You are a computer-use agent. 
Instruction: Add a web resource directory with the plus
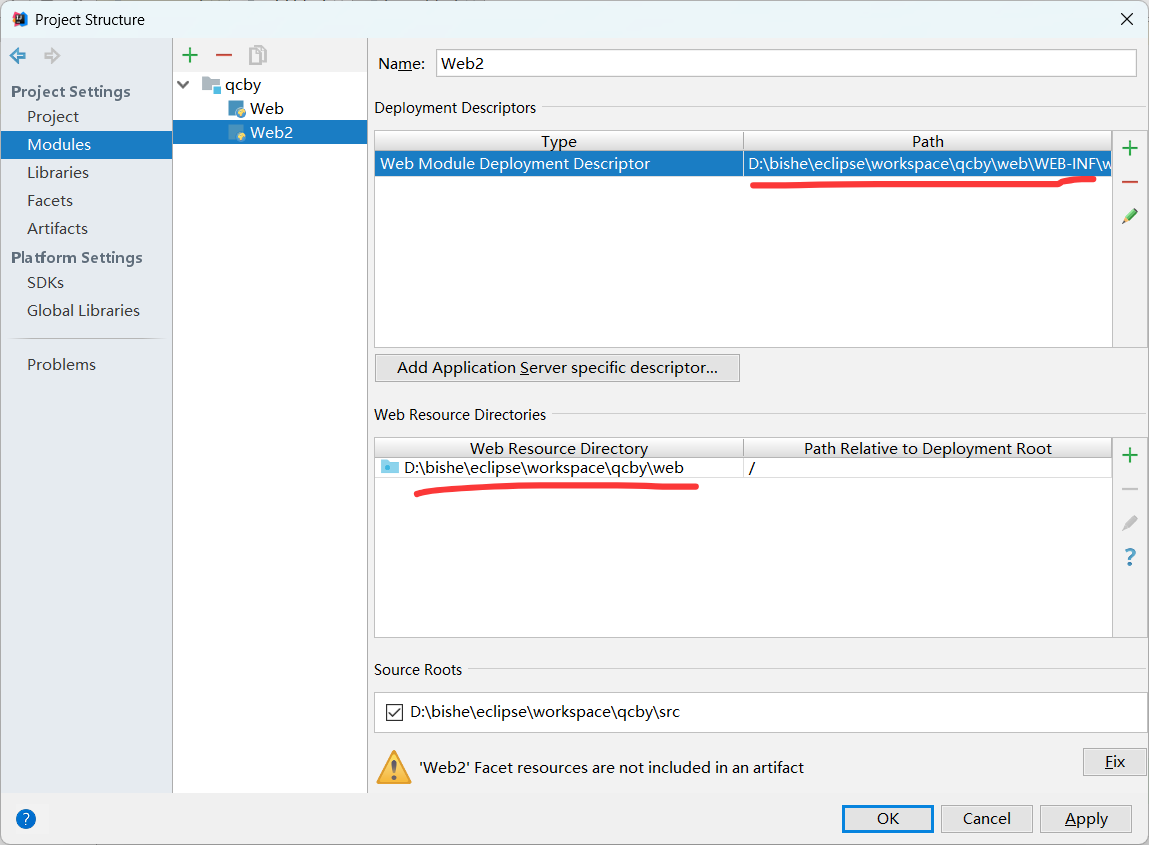pyautogui.click(x=1130, y=455)
